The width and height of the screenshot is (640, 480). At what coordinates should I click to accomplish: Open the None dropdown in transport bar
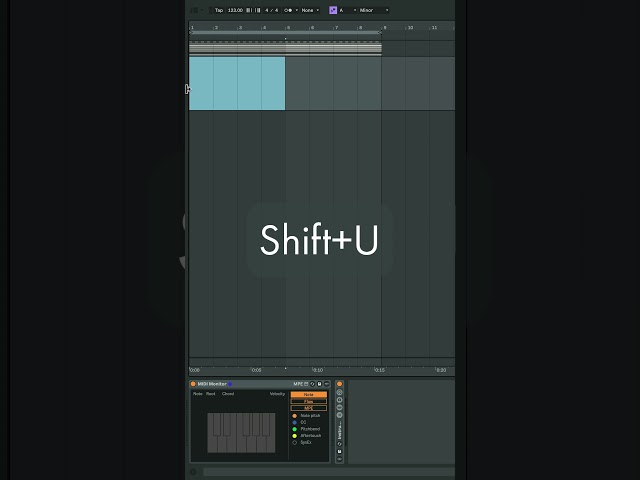[310, 10]
